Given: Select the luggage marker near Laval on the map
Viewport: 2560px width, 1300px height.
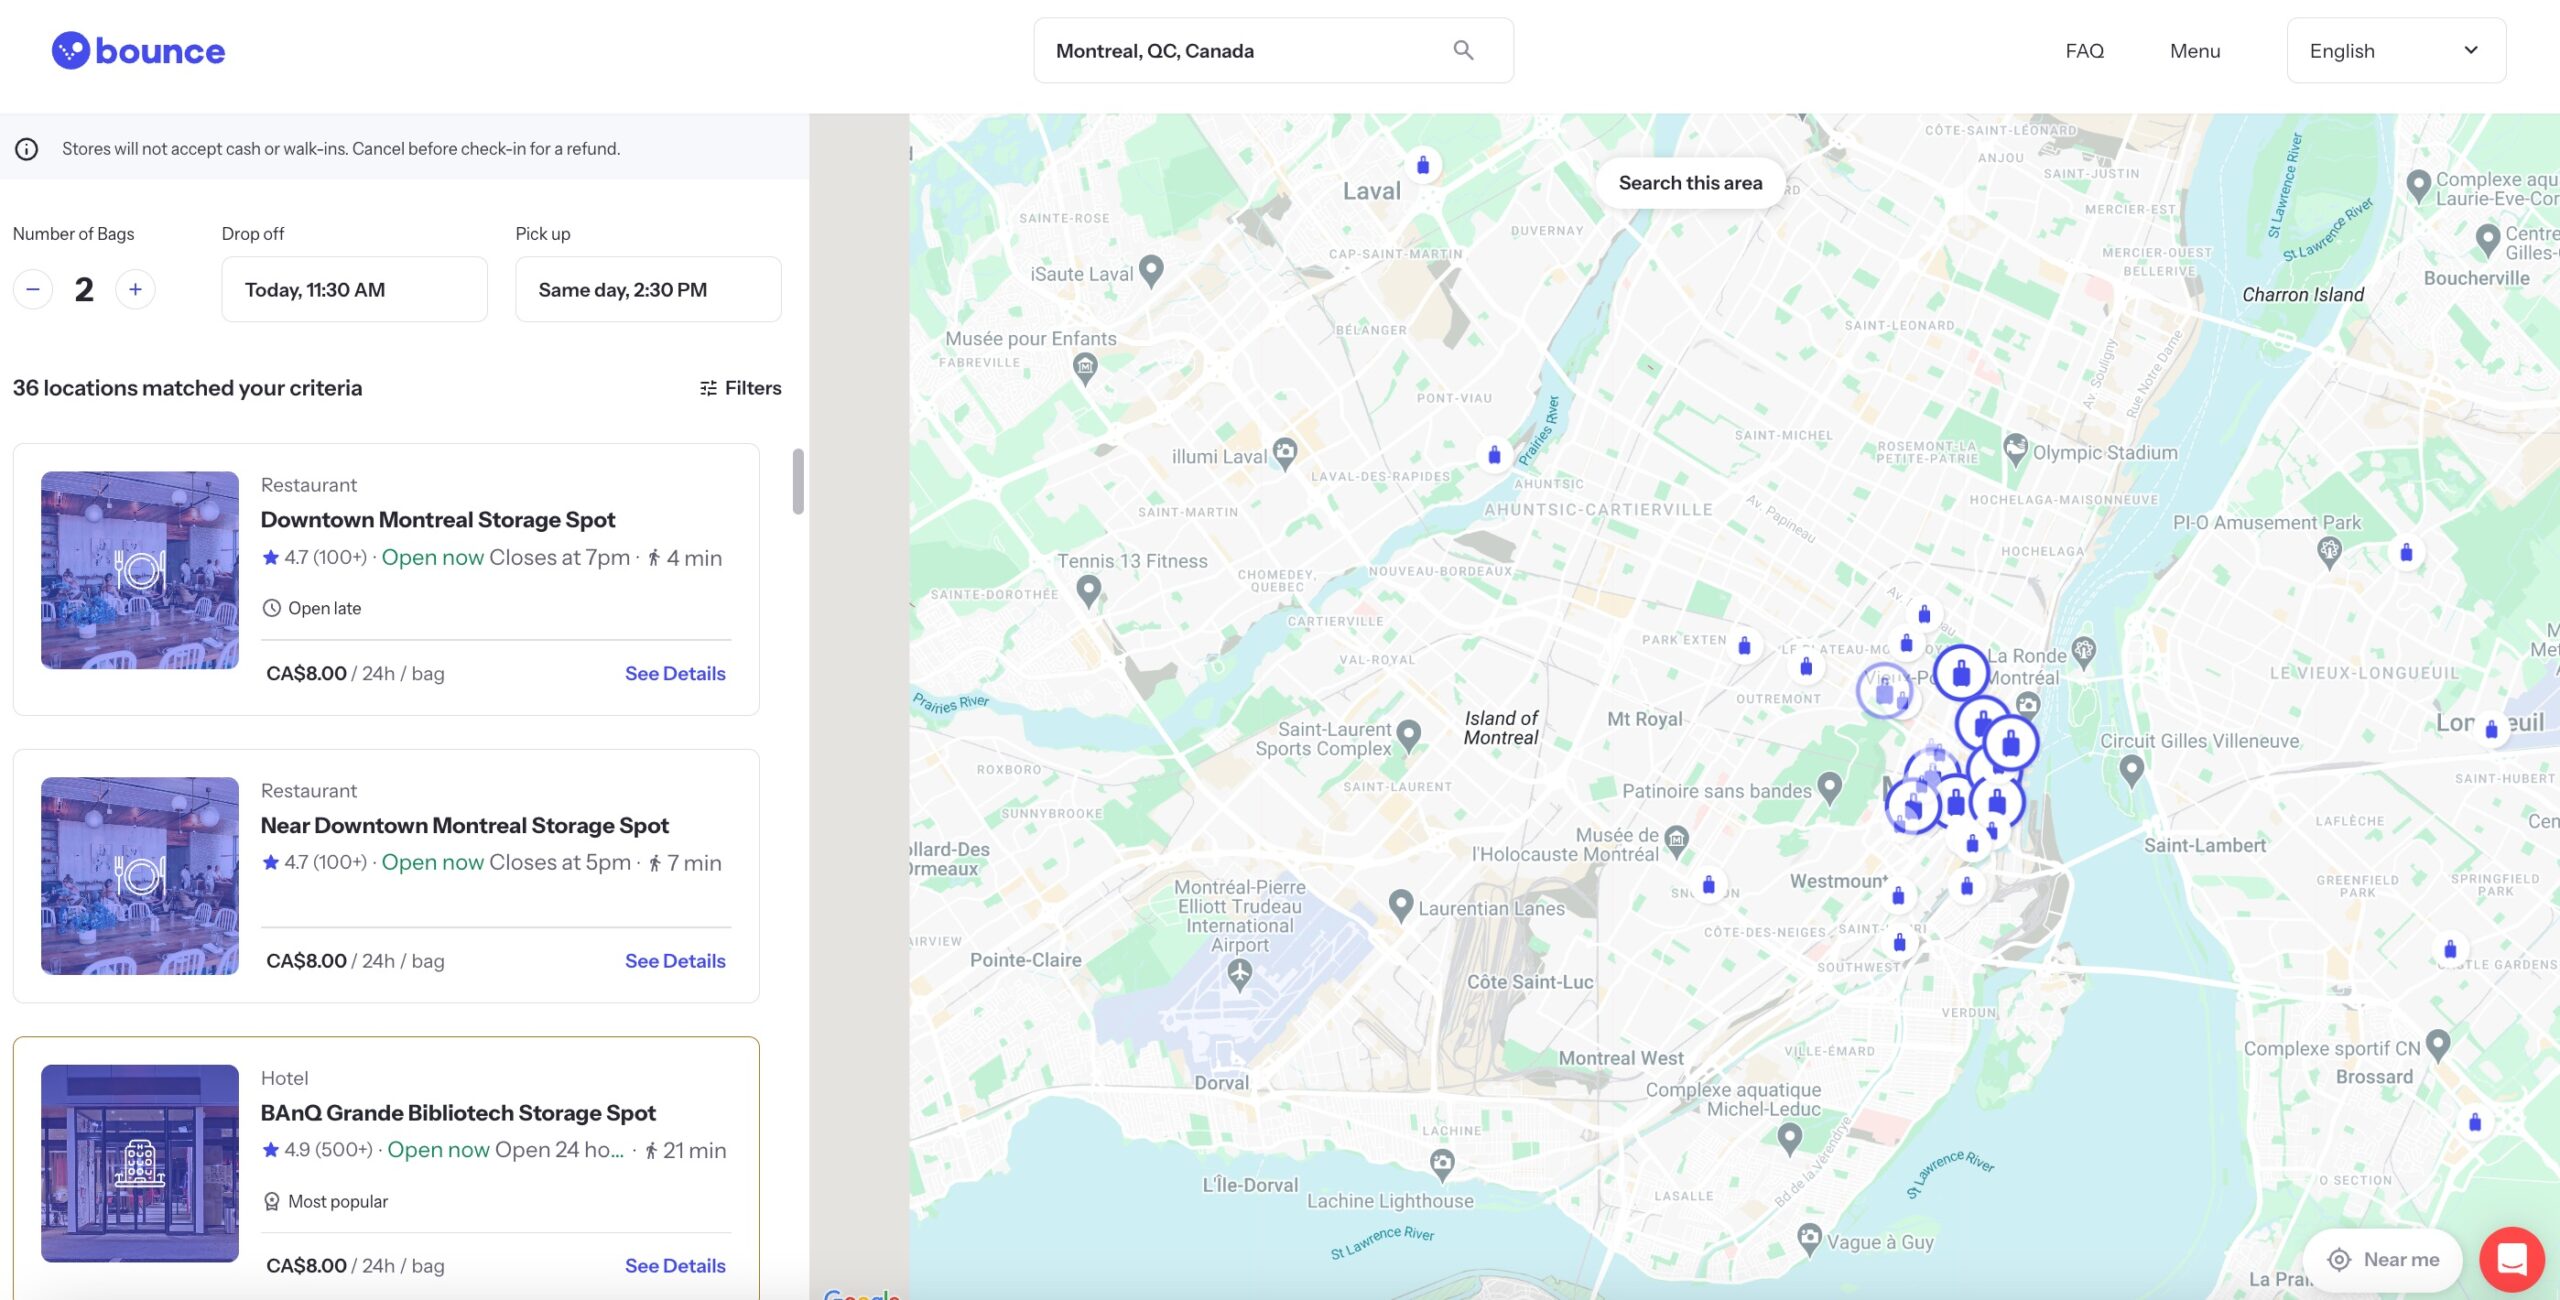Looking at the screenshot, I should point(1421,165).
